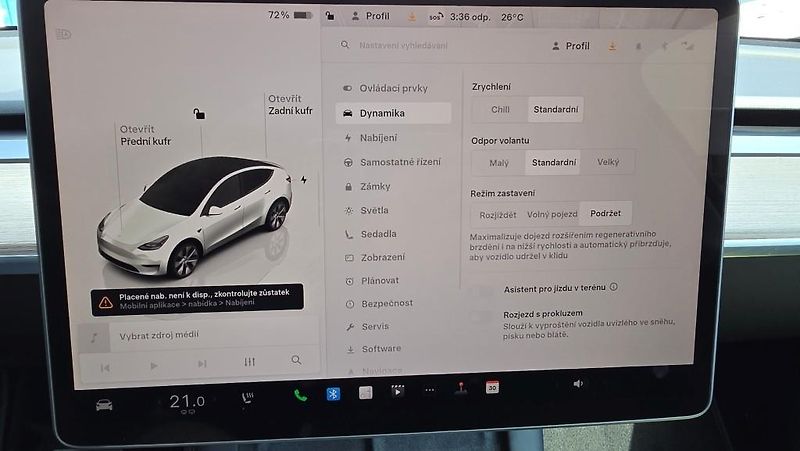Open the media equalizer icon

tap(249, 362)
